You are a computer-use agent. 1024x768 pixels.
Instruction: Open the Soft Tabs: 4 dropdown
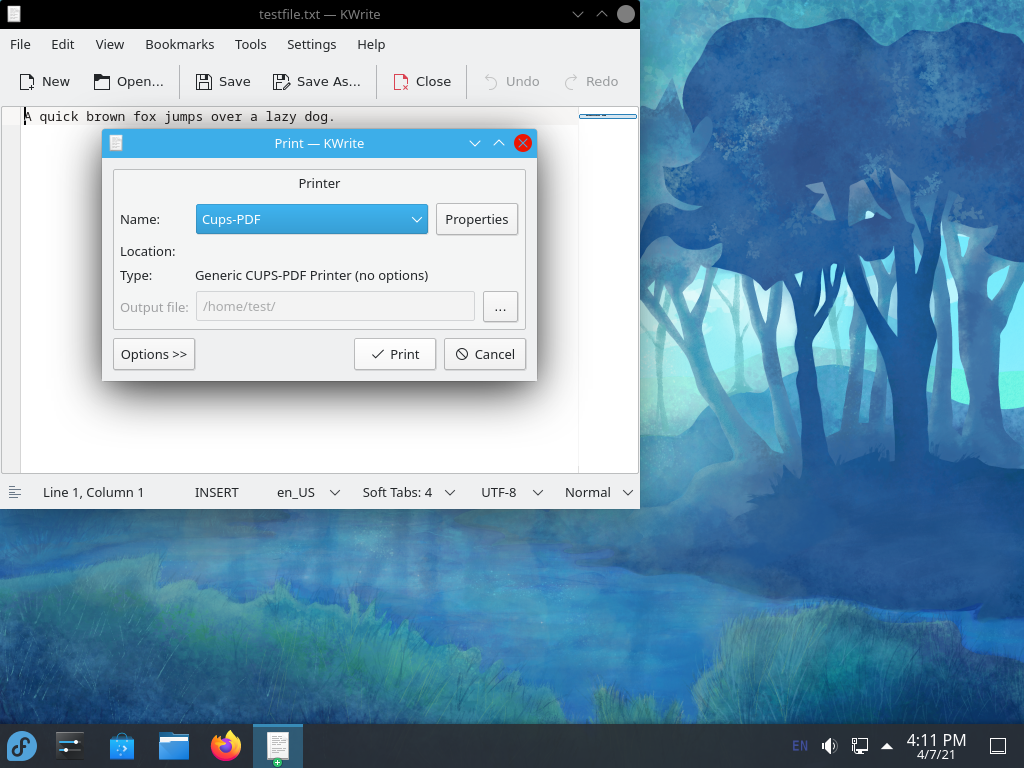pos(409,492)
